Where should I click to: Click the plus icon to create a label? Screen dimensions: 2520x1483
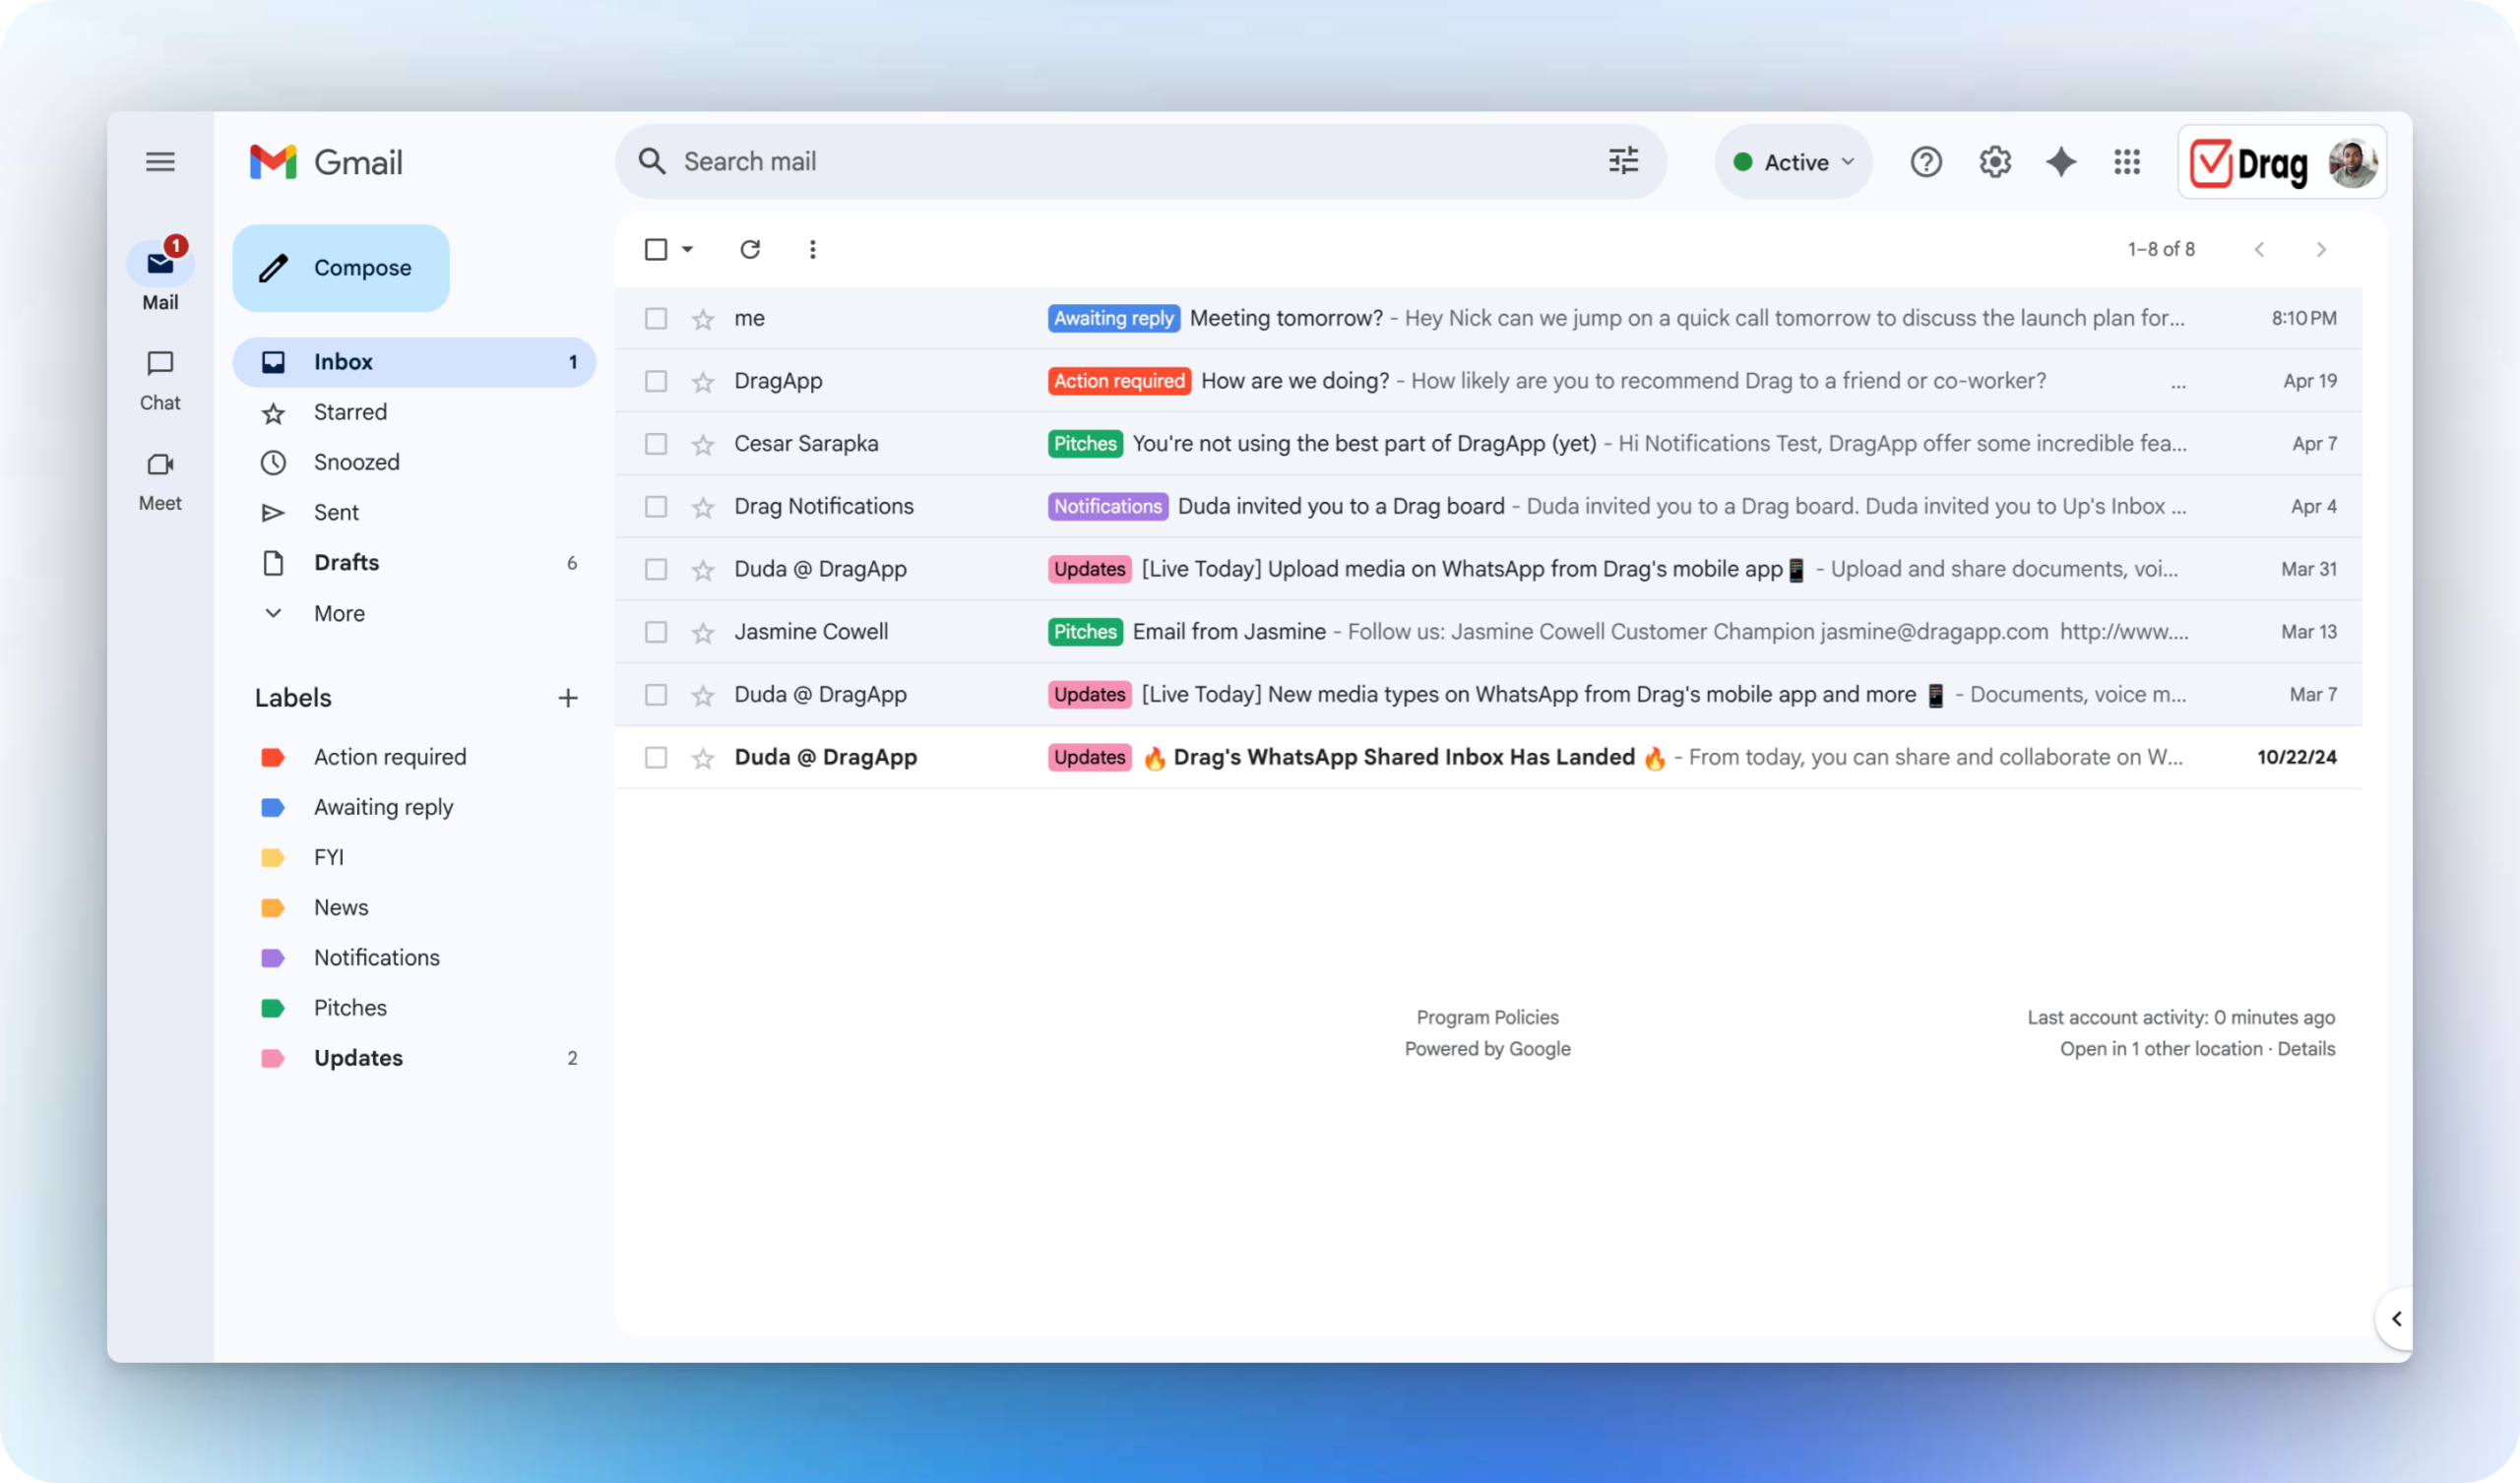click(568, 698)
